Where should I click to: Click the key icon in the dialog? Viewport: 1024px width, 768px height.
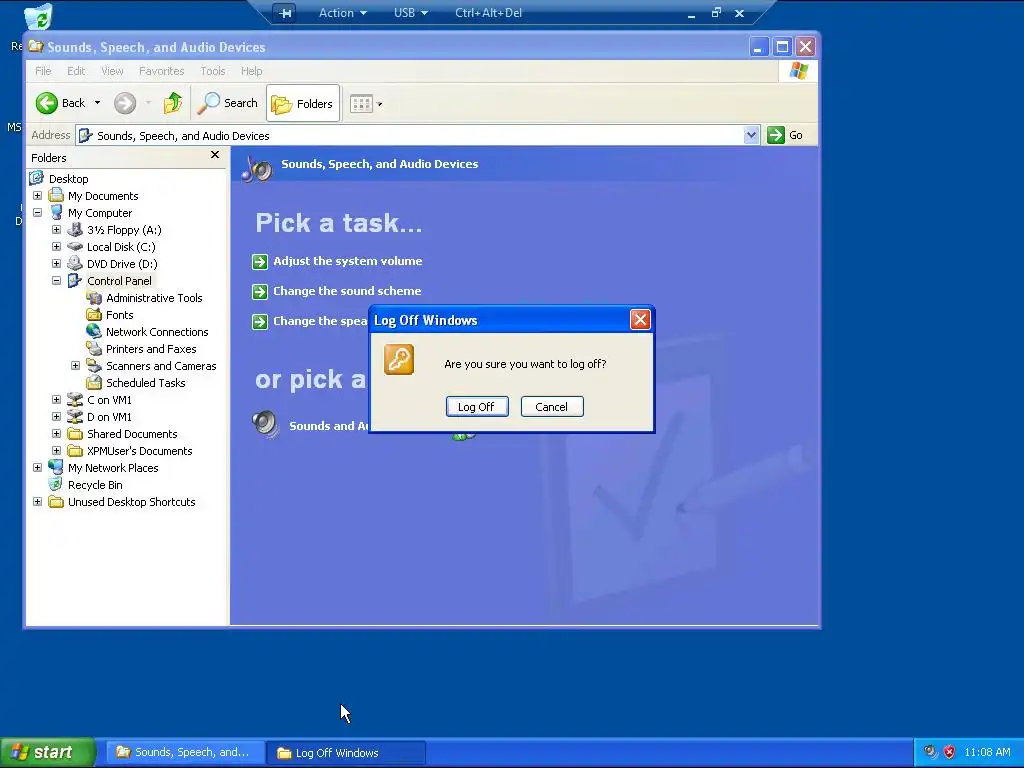(x=399, y=360)
